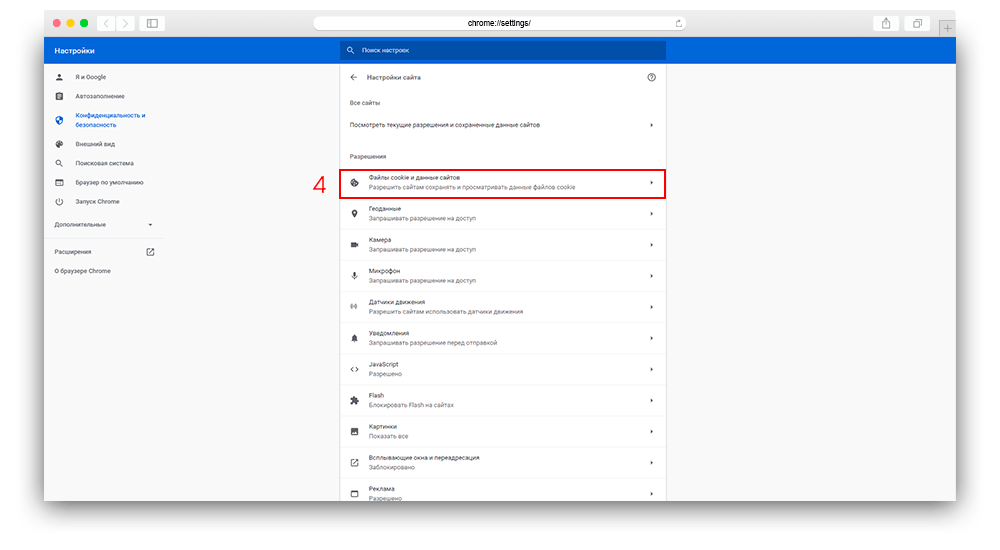This screenshot has height=550, width=1000.
Task: Click the external link icon beside Расширения
Action: pos(151,252)
